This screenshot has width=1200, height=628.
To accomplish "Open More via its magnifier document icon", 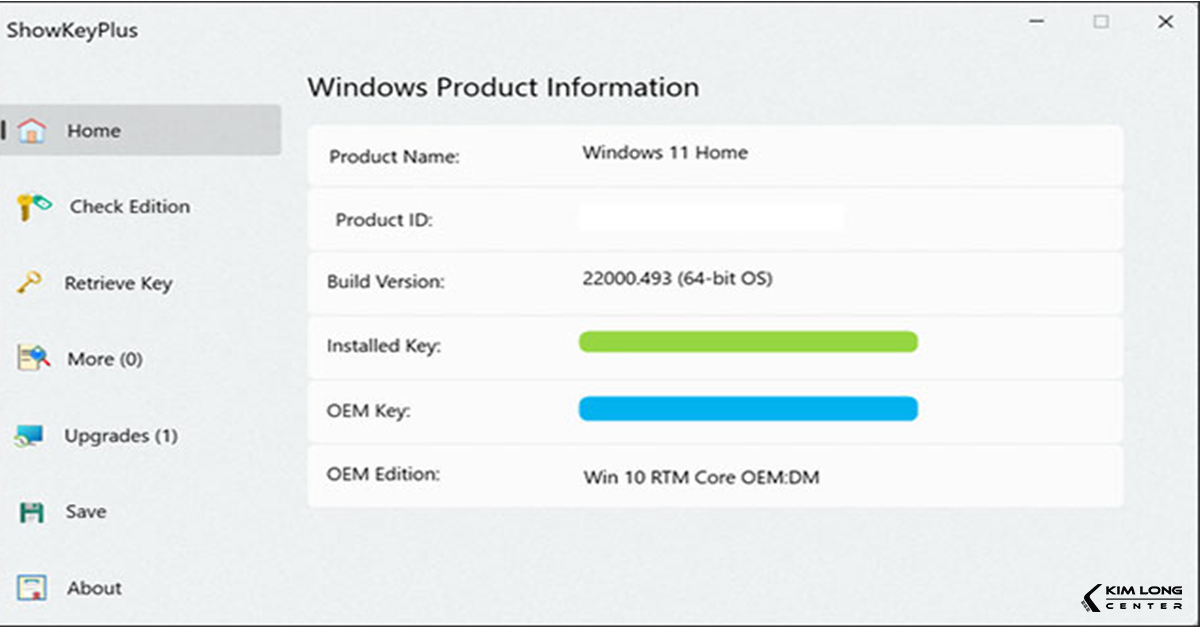I will click(x=33, y=359).
